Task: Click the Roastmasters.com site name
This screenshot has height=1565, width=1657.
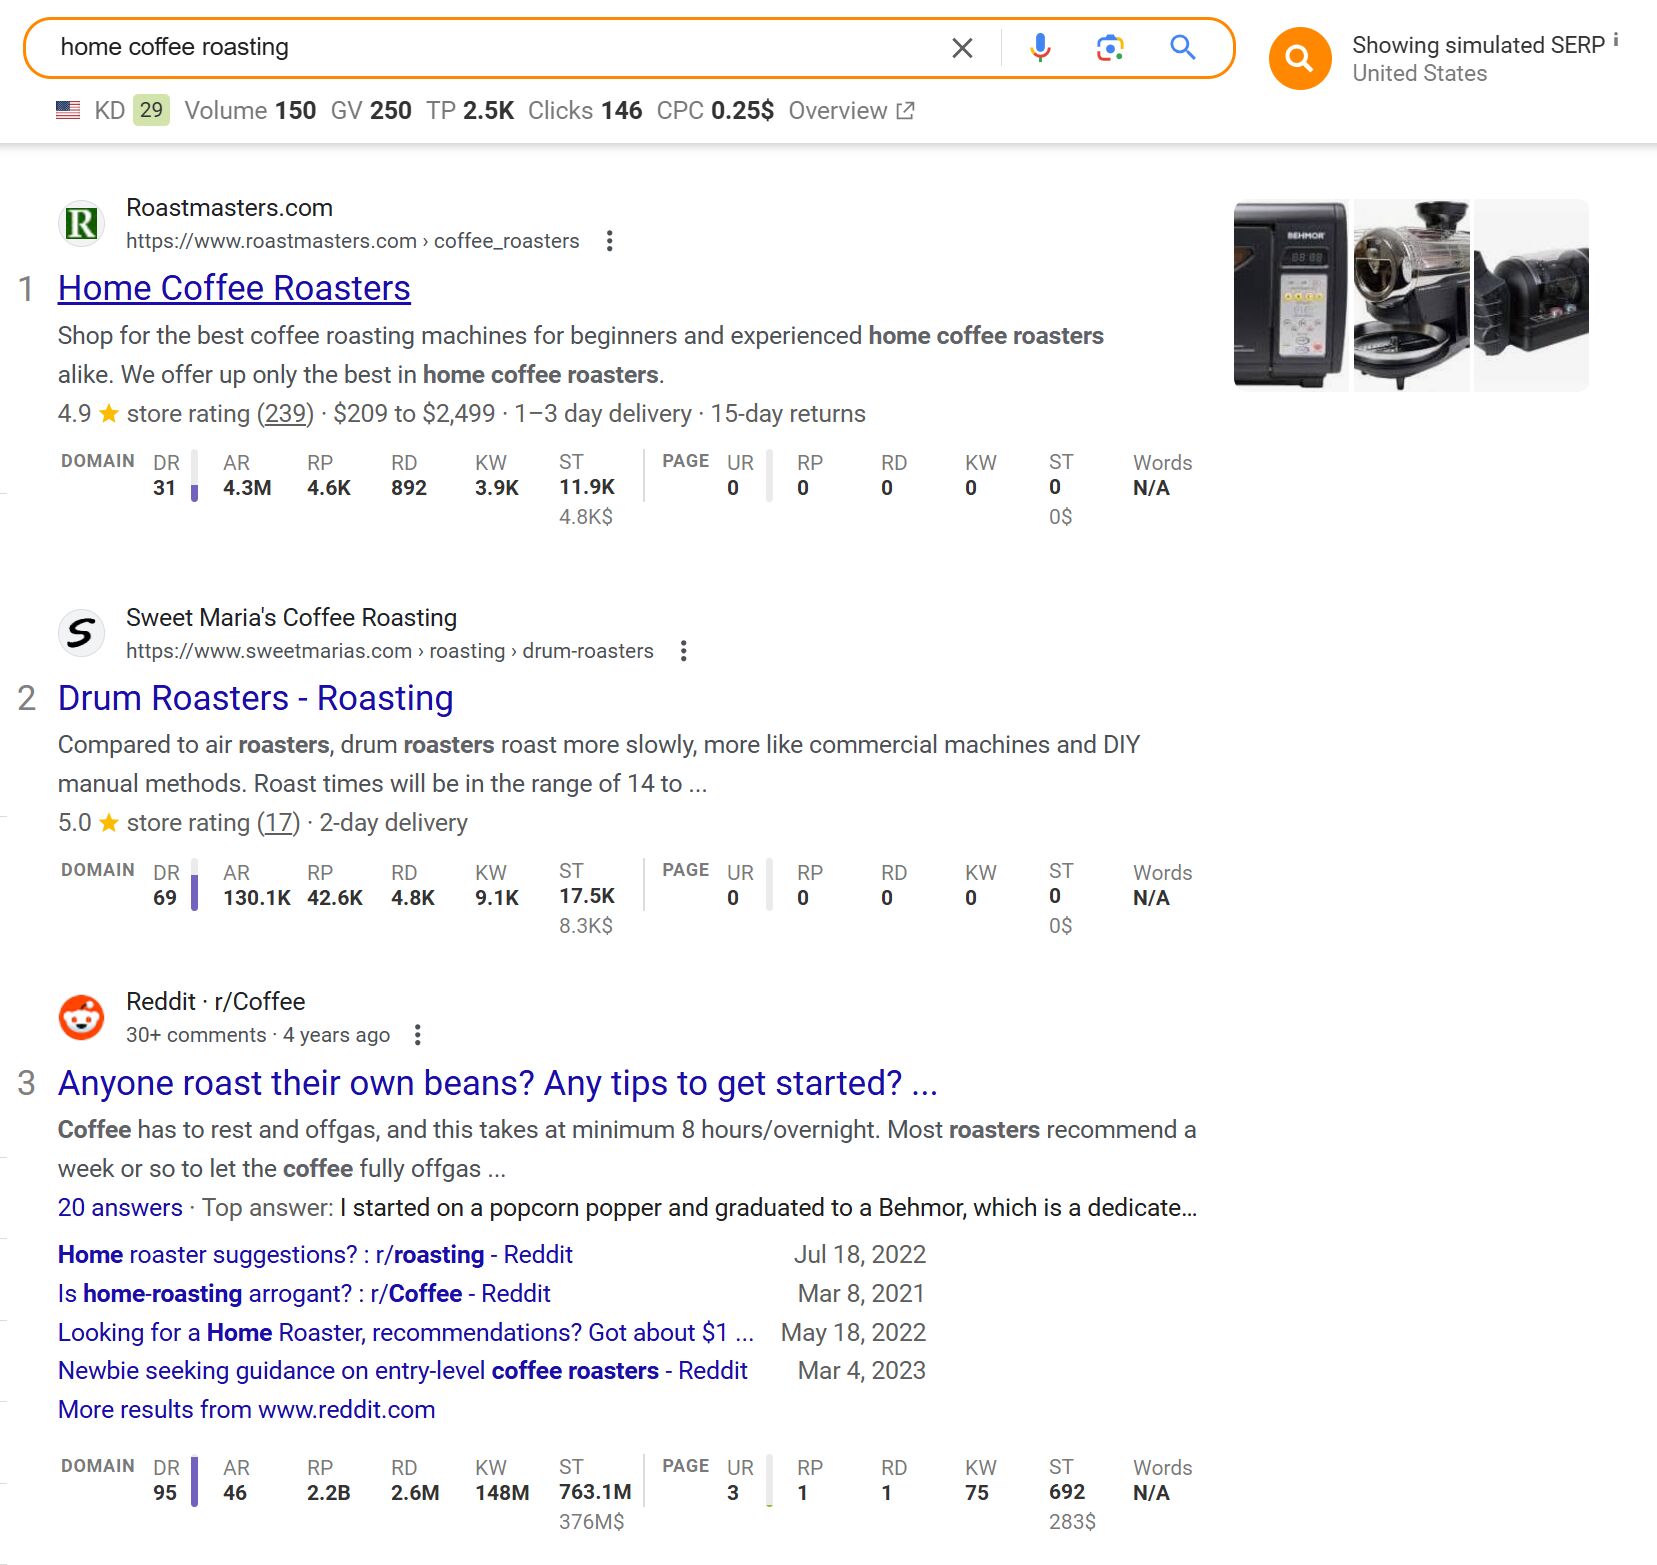Action: (x=229, y=208)
